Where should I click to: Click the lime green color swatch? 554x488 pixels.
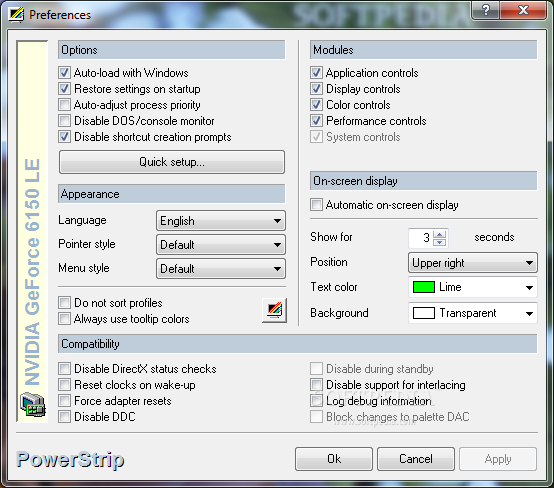click(424, 287)
